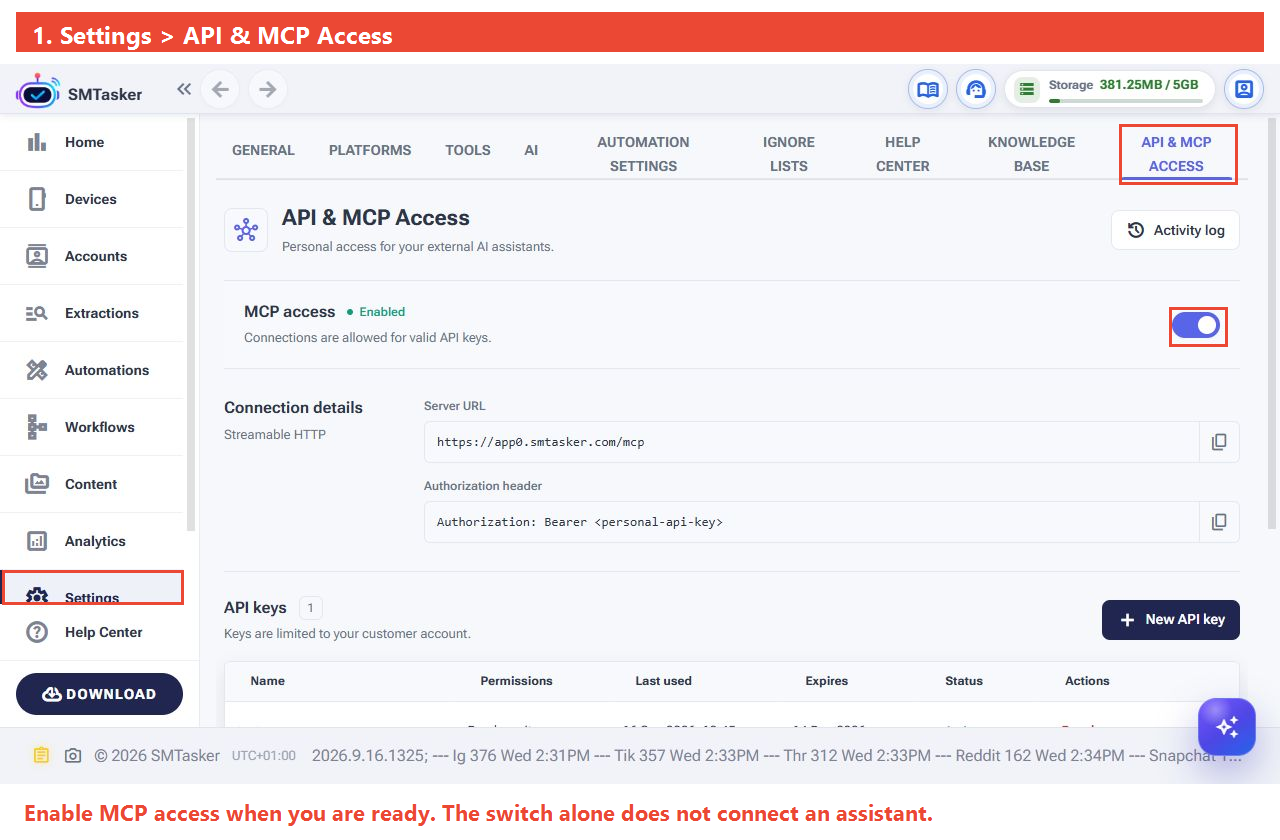Click the Expires column header
The height and width of the screenshot is (840, 1280).
(x=826, y=681)
